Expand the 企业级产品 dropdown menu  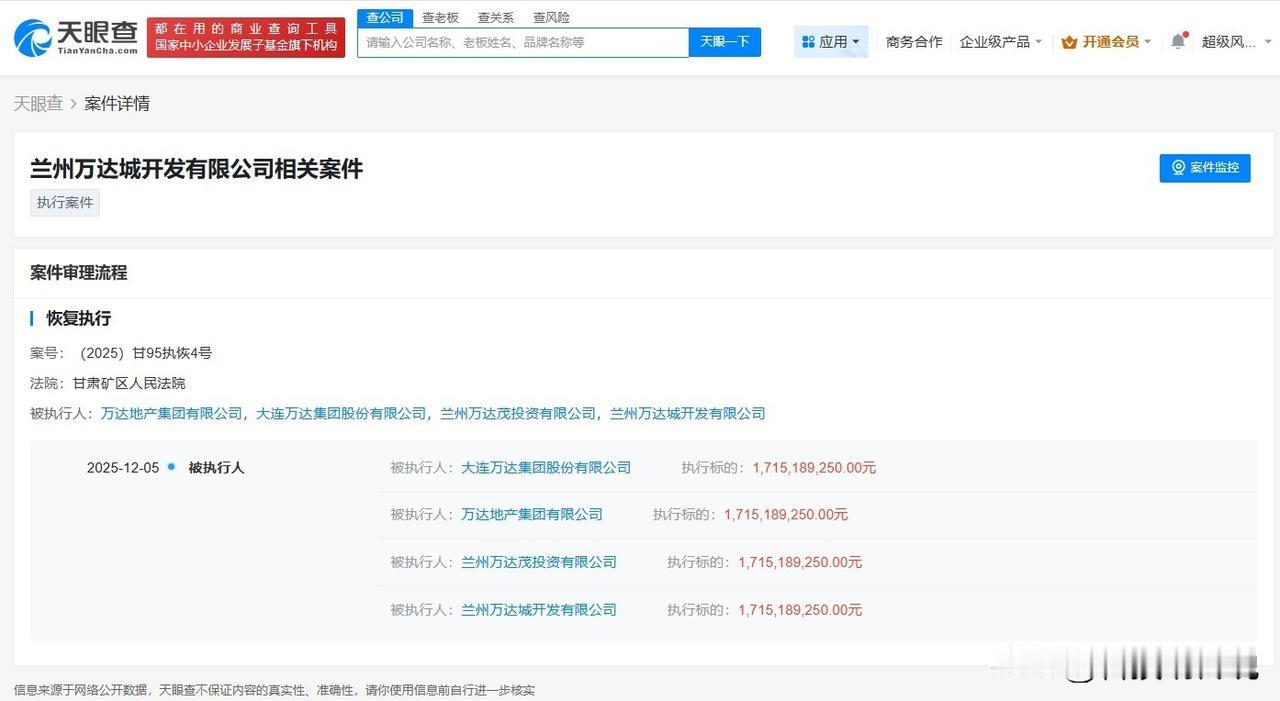1000,42
